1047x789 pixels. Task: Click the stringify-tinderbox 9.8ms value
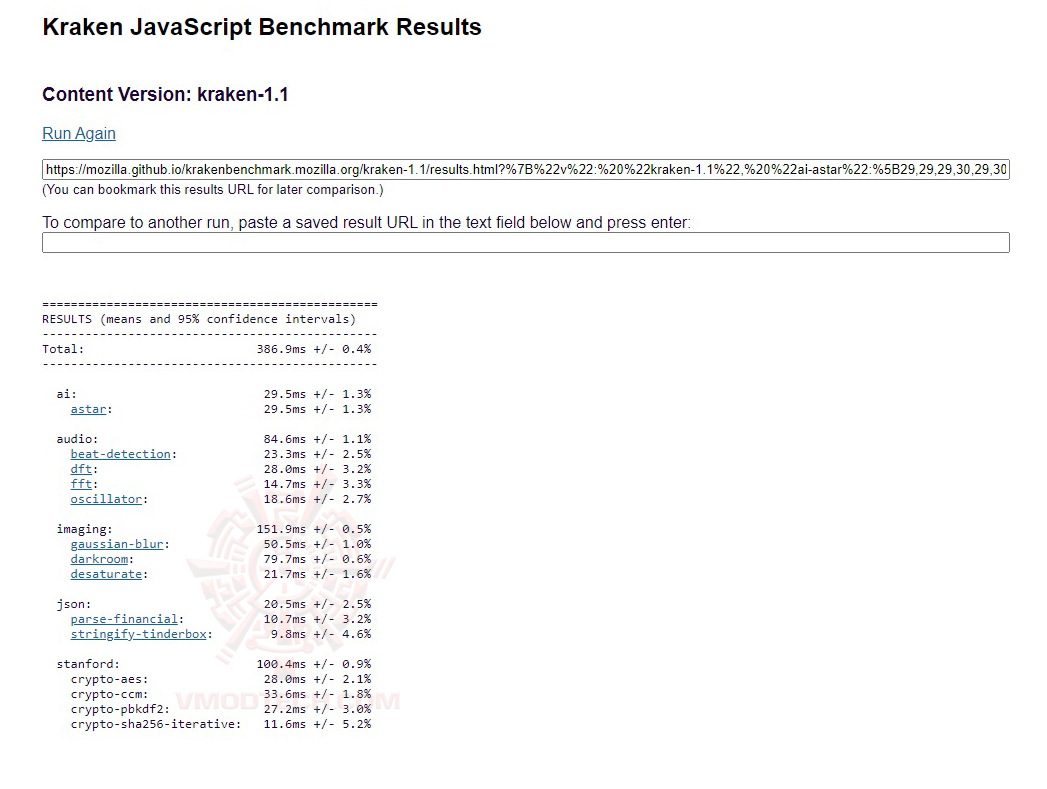(288, 634)
